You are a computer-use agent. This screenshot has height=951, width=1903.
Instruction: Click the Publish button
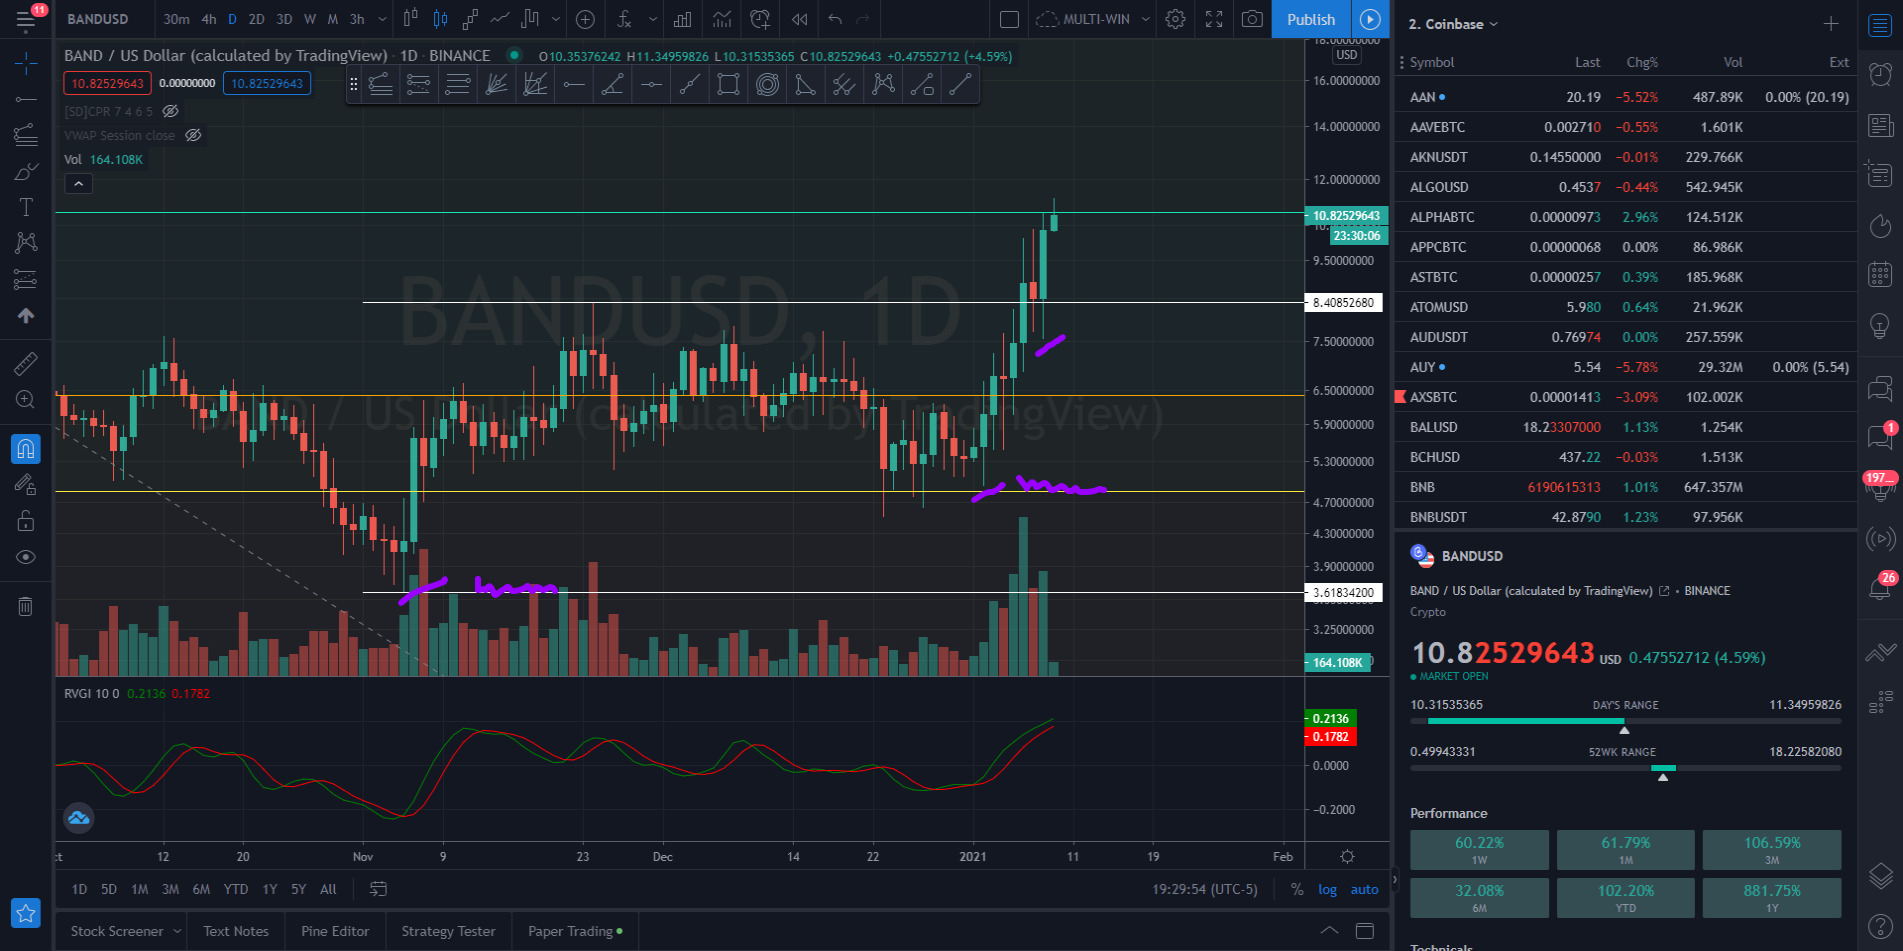(x=1311, y=19)
